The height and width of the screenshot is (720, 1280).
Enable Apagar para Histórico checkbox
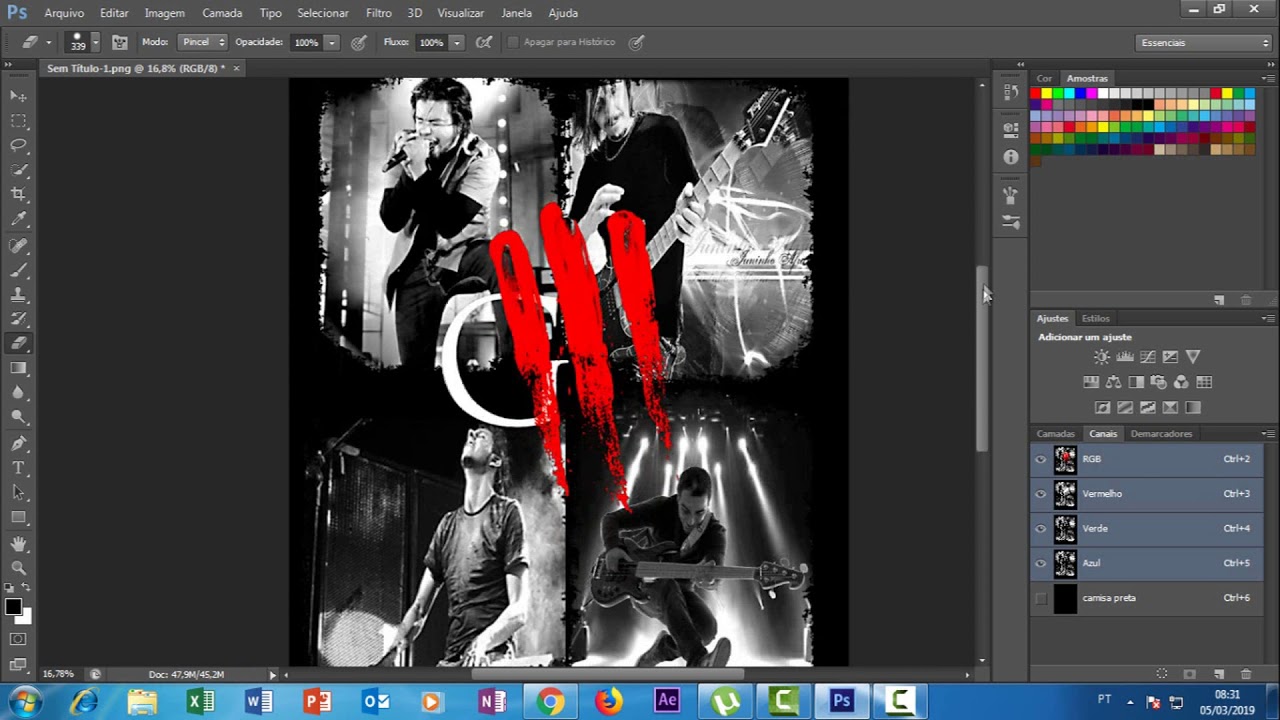tap(514, 42)
